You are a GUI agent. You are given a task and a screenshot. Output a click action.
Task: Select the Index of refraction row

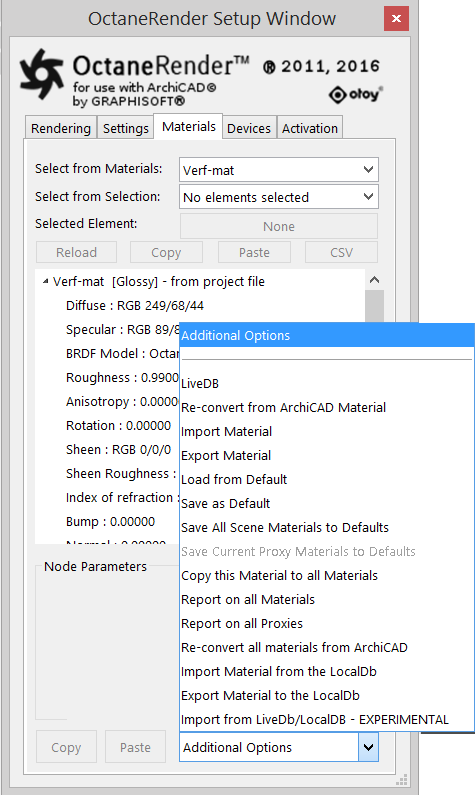[122, 497]
